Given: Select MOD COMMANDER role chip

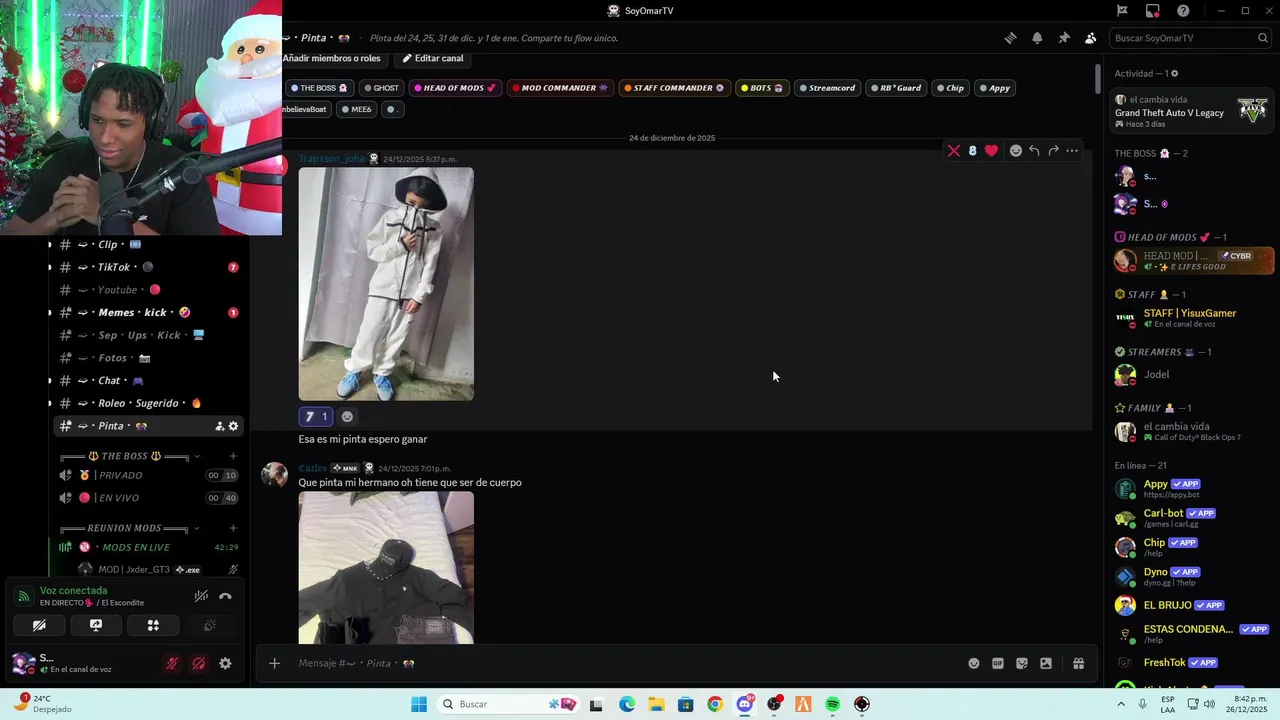Looking at the screenshot, I should tap(559, 88).
